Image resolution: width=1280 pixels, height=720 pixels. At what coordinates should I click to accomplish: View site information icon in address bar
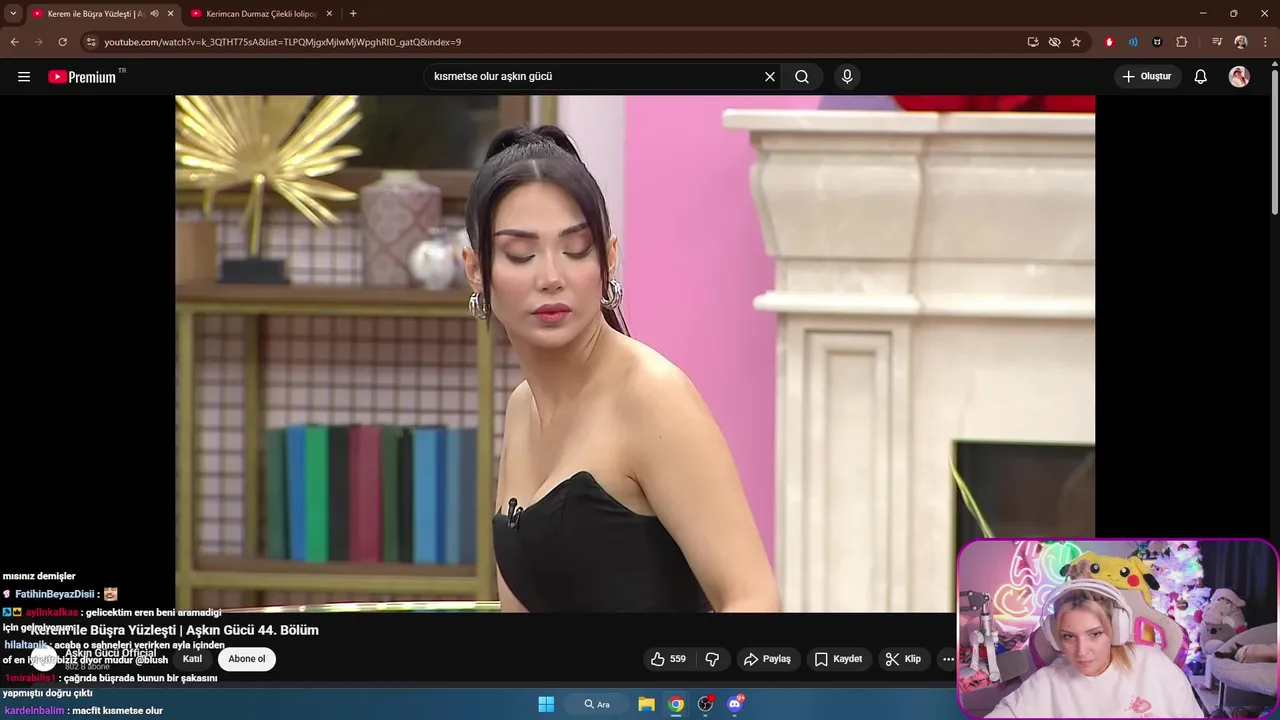(x=91, y=42)
